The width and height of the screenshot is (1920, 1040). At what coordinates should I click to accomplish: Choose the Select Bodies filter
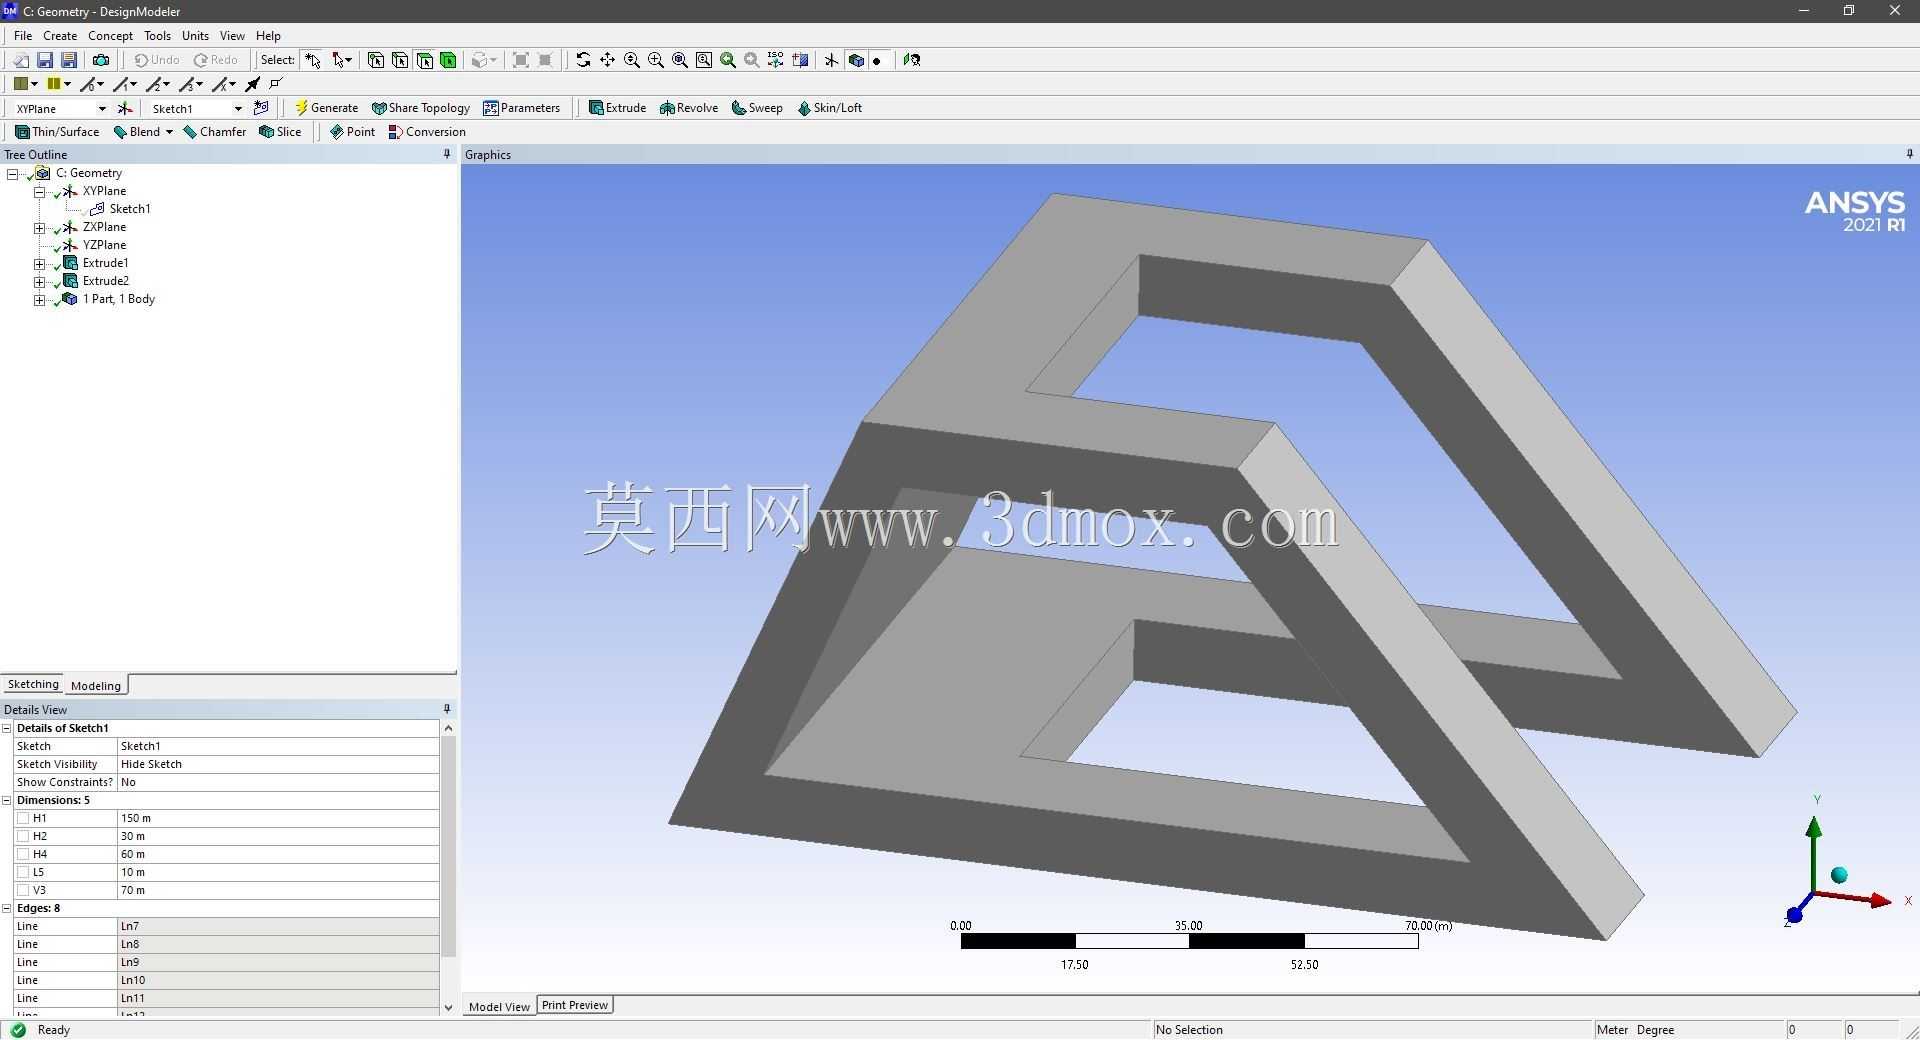coord(448,60)
